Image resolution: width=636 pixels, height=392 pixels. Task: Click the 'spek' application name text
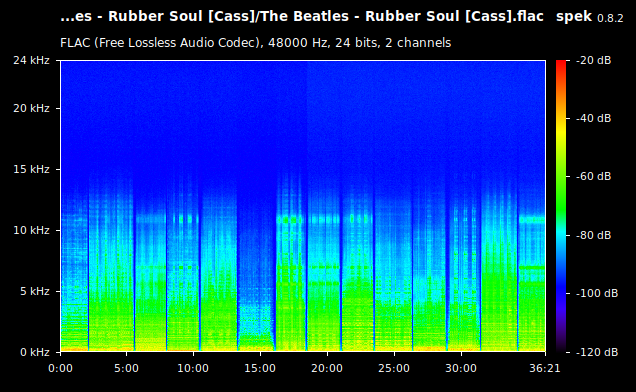(x=574, y=17)
